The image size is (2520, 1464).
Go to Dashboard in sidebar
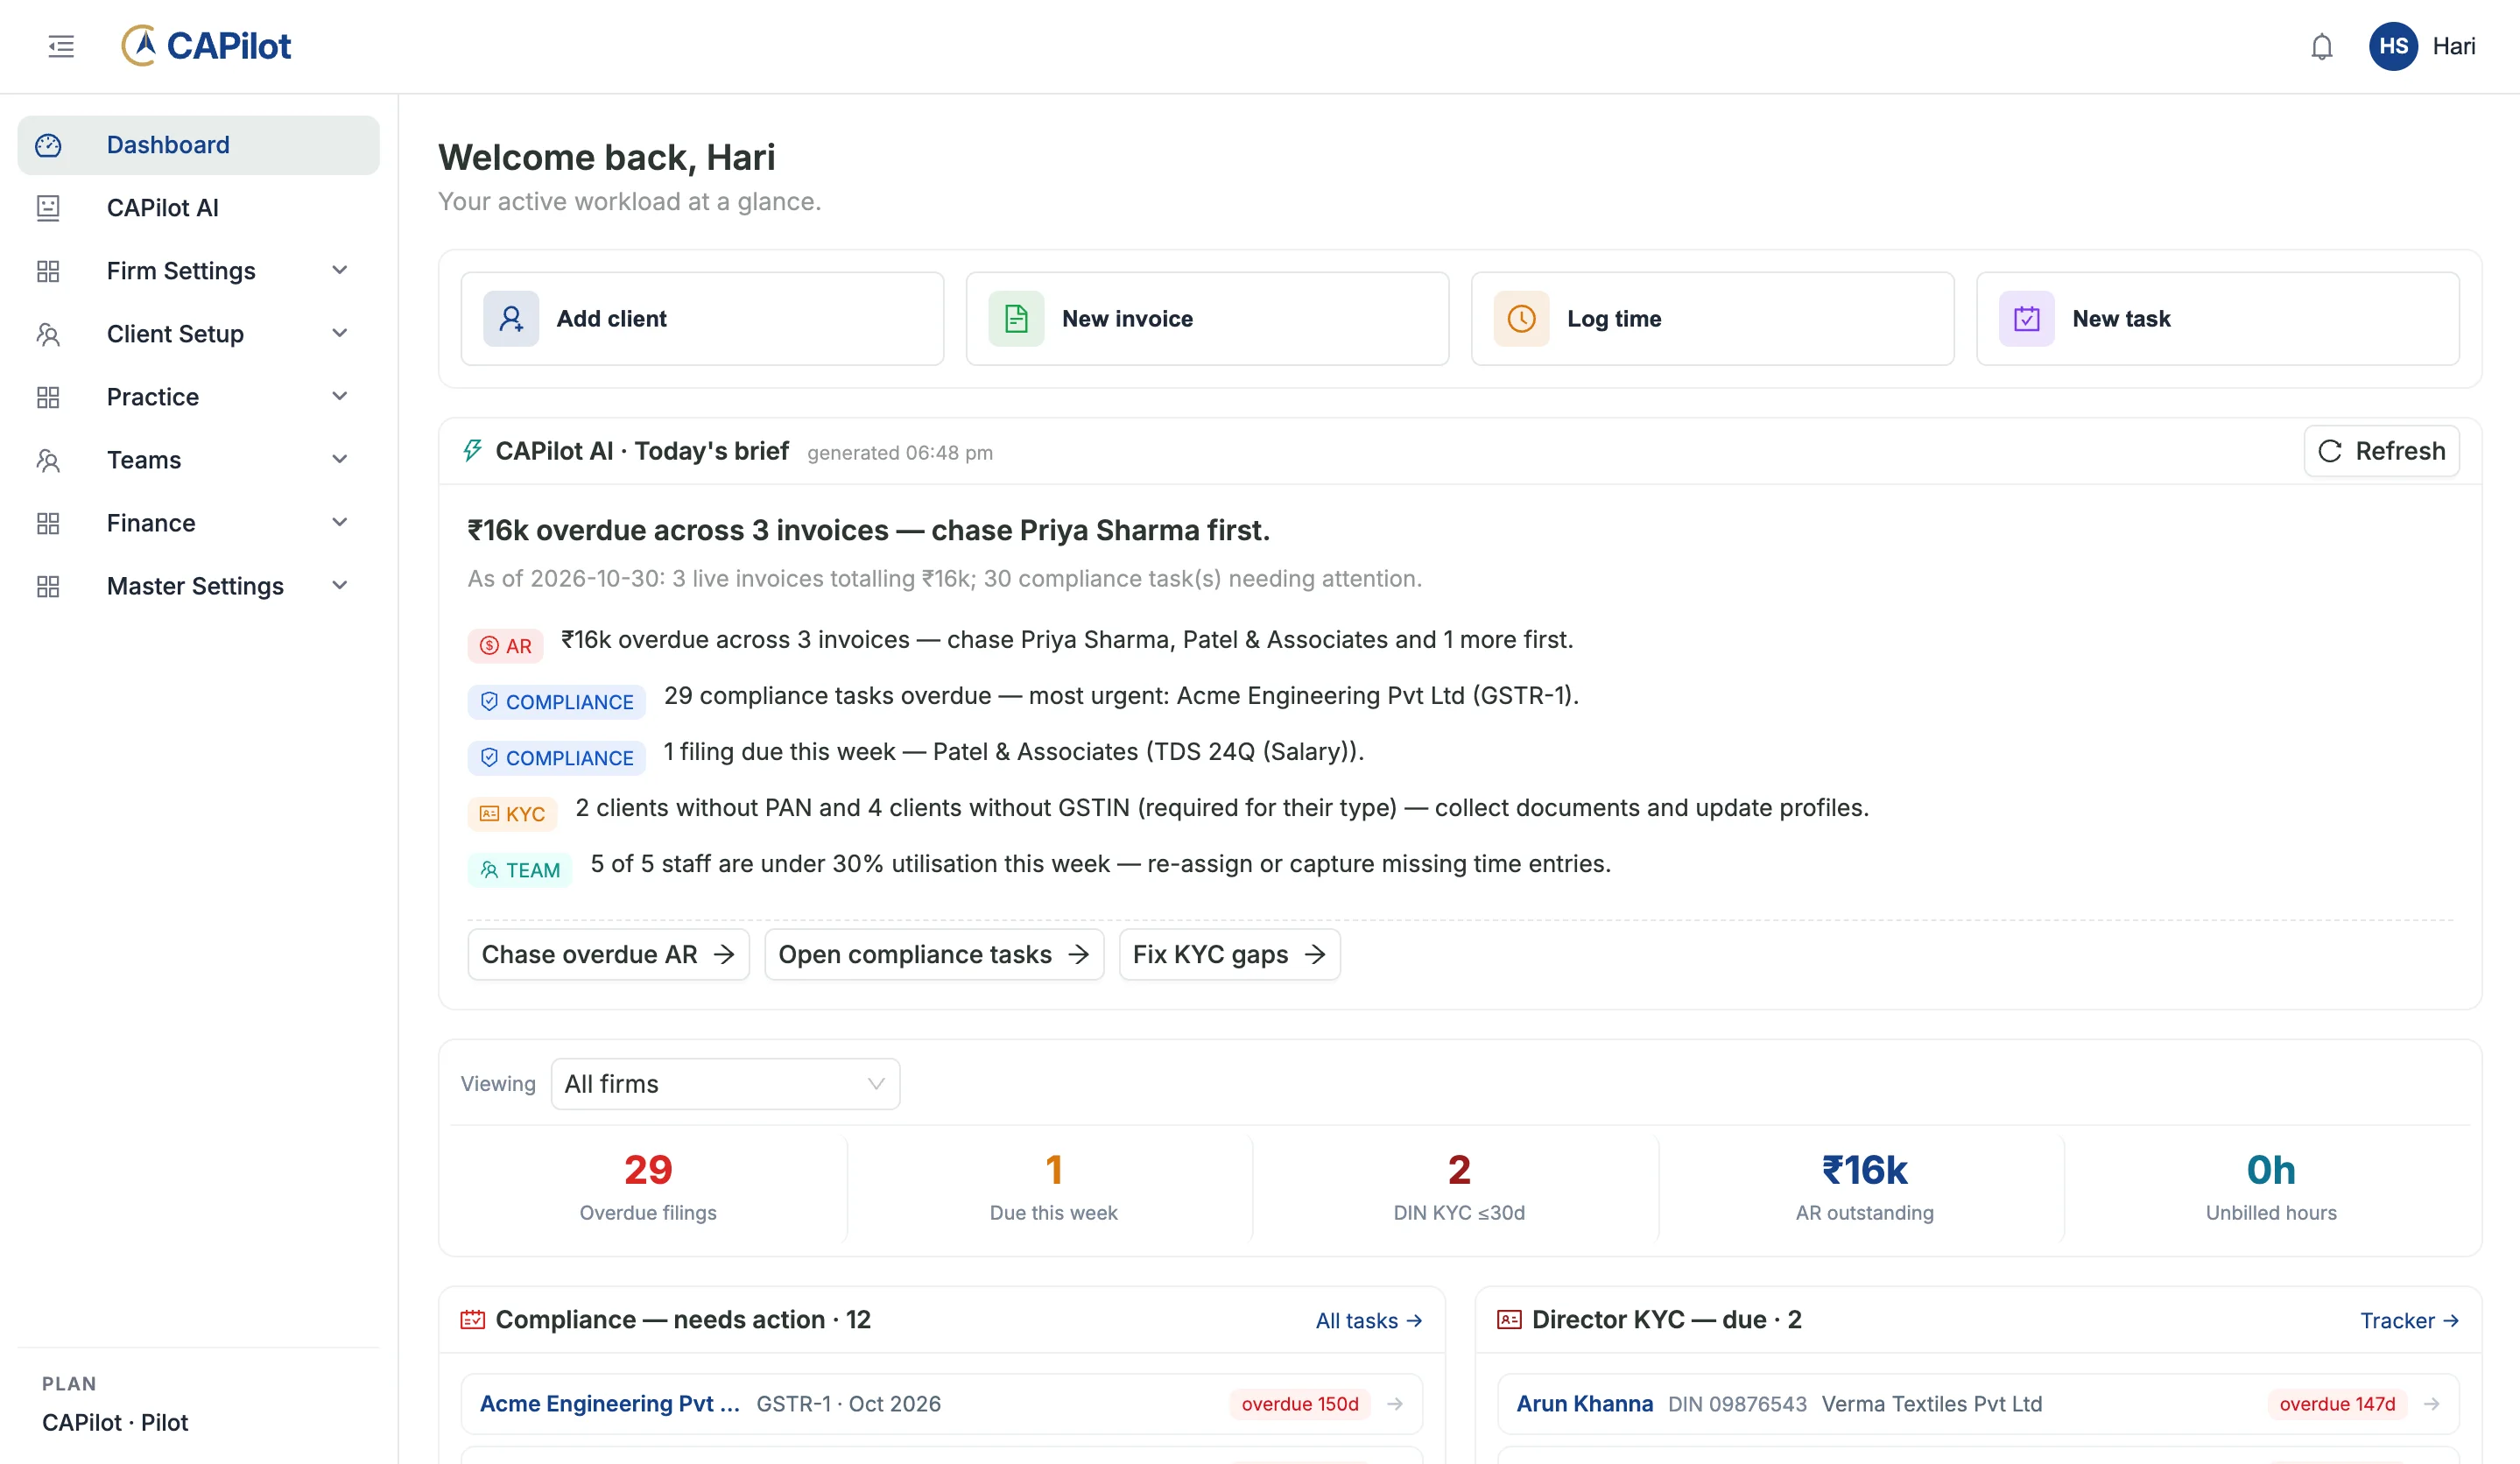[x=198, y=145]
